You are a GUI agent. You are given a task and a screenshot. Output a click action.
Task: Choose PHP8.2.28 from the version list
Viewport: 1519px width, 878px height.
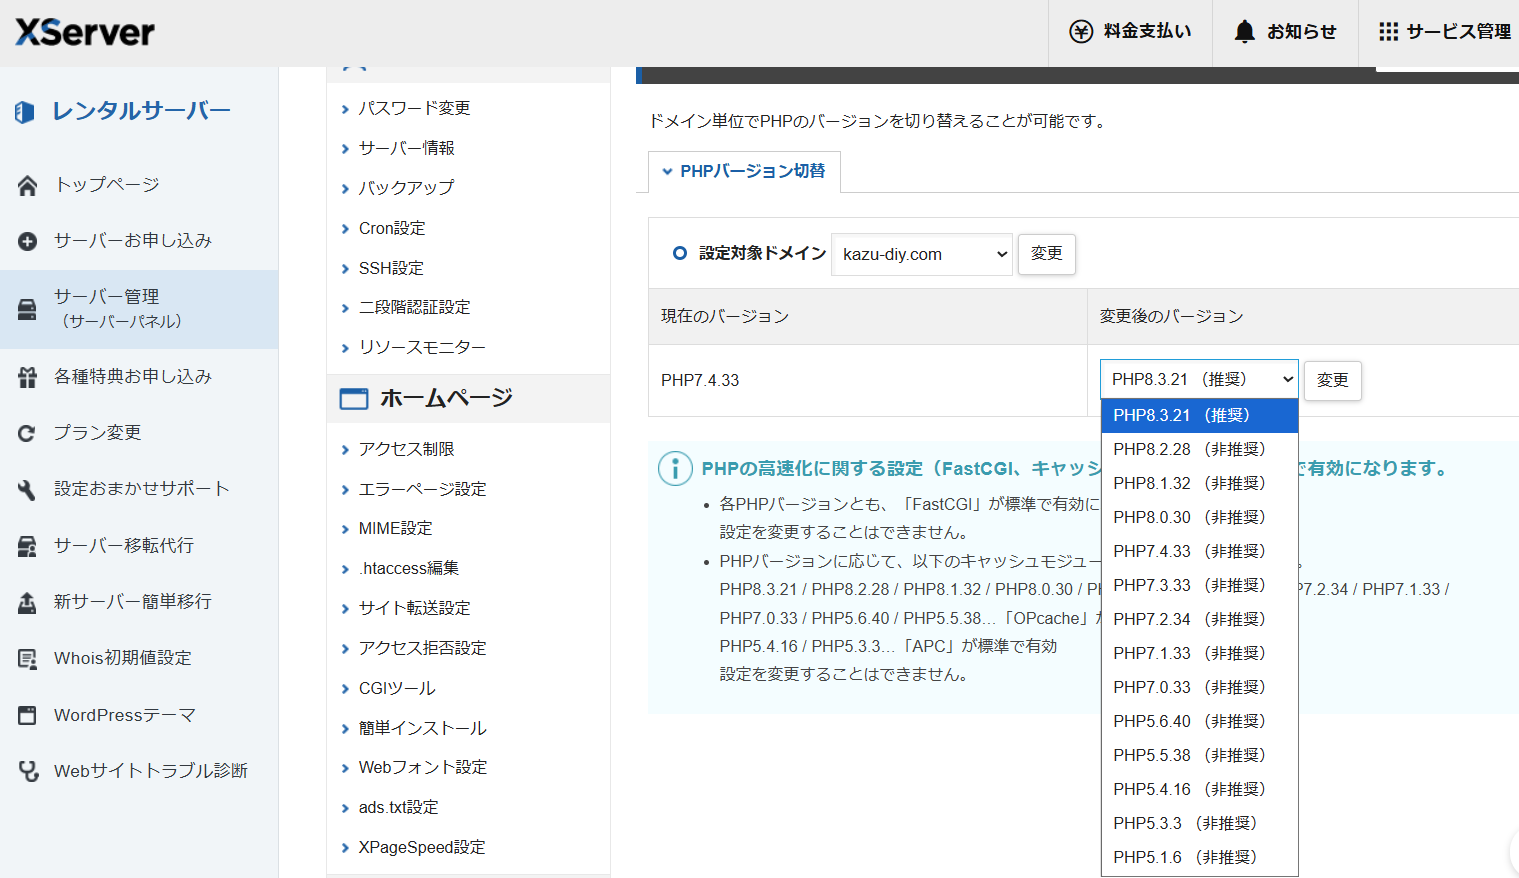click(1188, 449)
